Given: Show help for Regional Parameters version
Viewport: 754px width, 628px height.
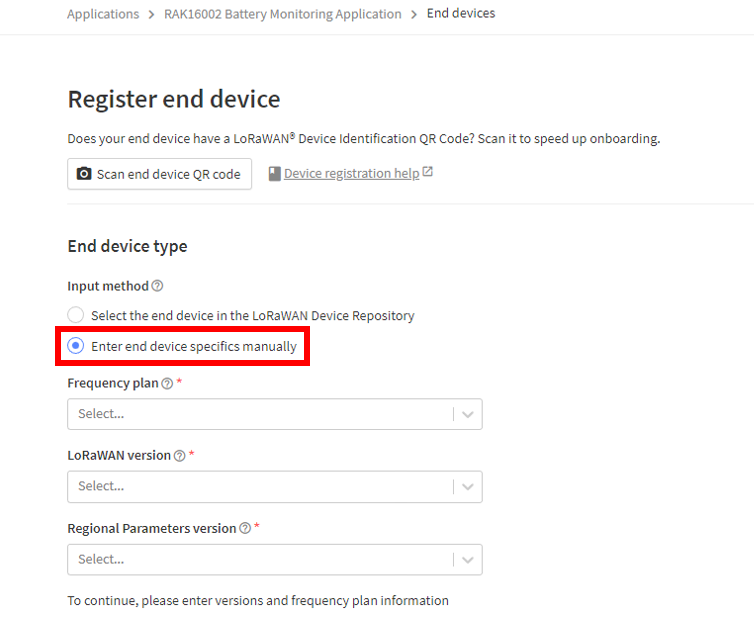Looking at the screenshot, I should click(x=245, y=528).
